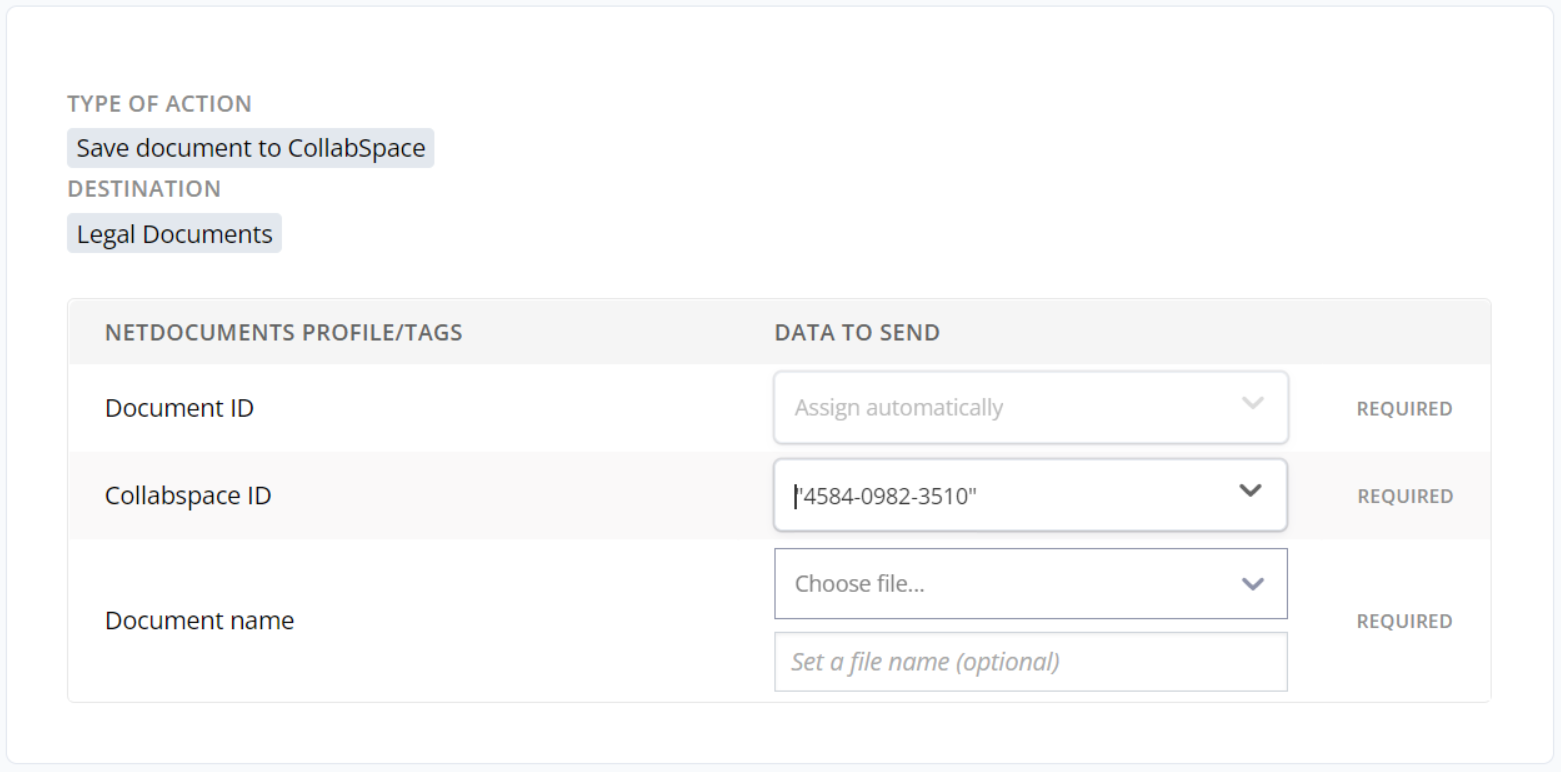
Task: Click the Document name row label
Action: coord(199,620)
